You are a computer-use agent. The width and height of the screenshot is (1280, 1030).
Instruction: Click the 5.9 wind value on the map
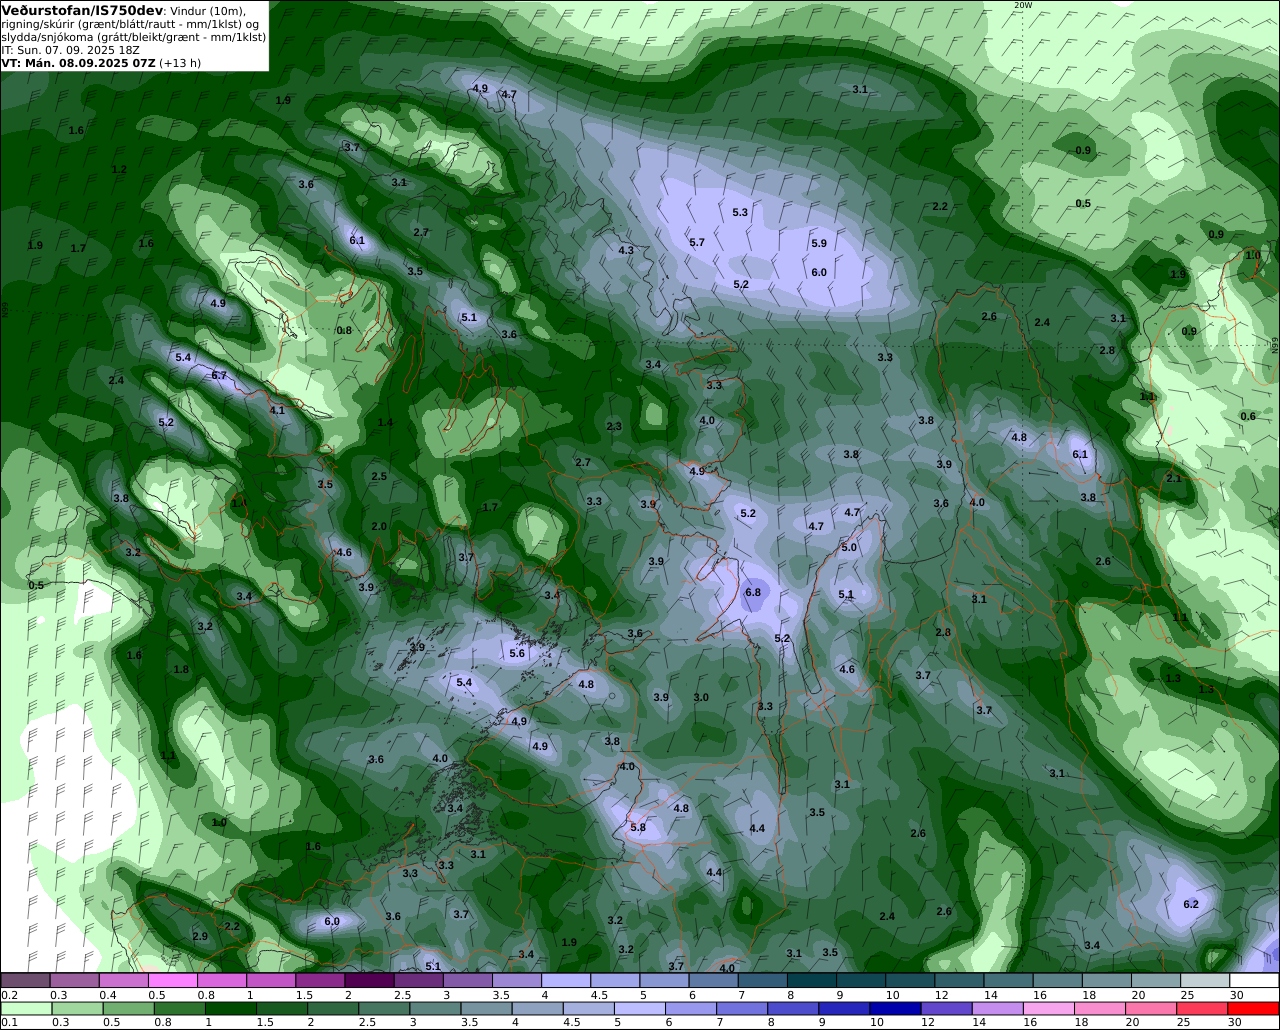coord(819,243)
